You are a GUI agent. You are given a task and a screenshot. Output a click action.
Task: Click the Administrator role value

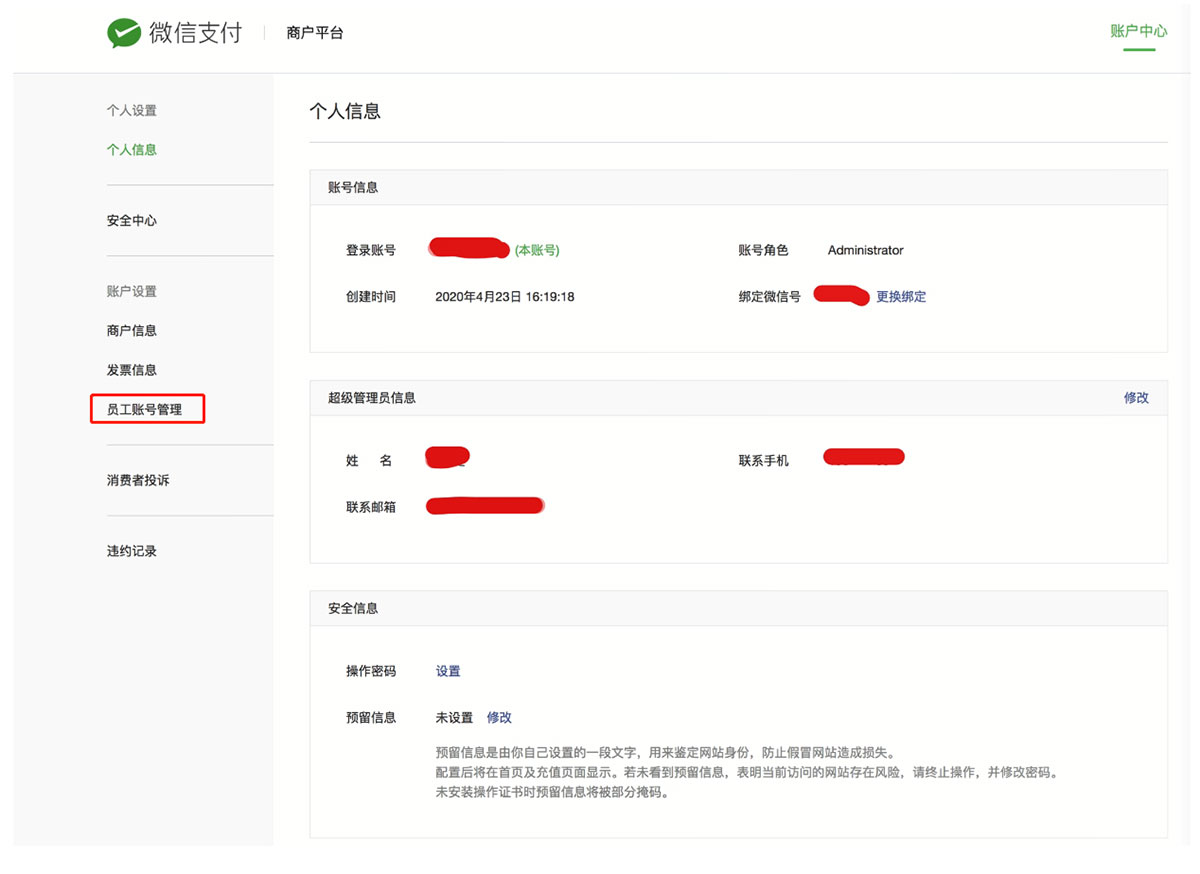[865, 251]
